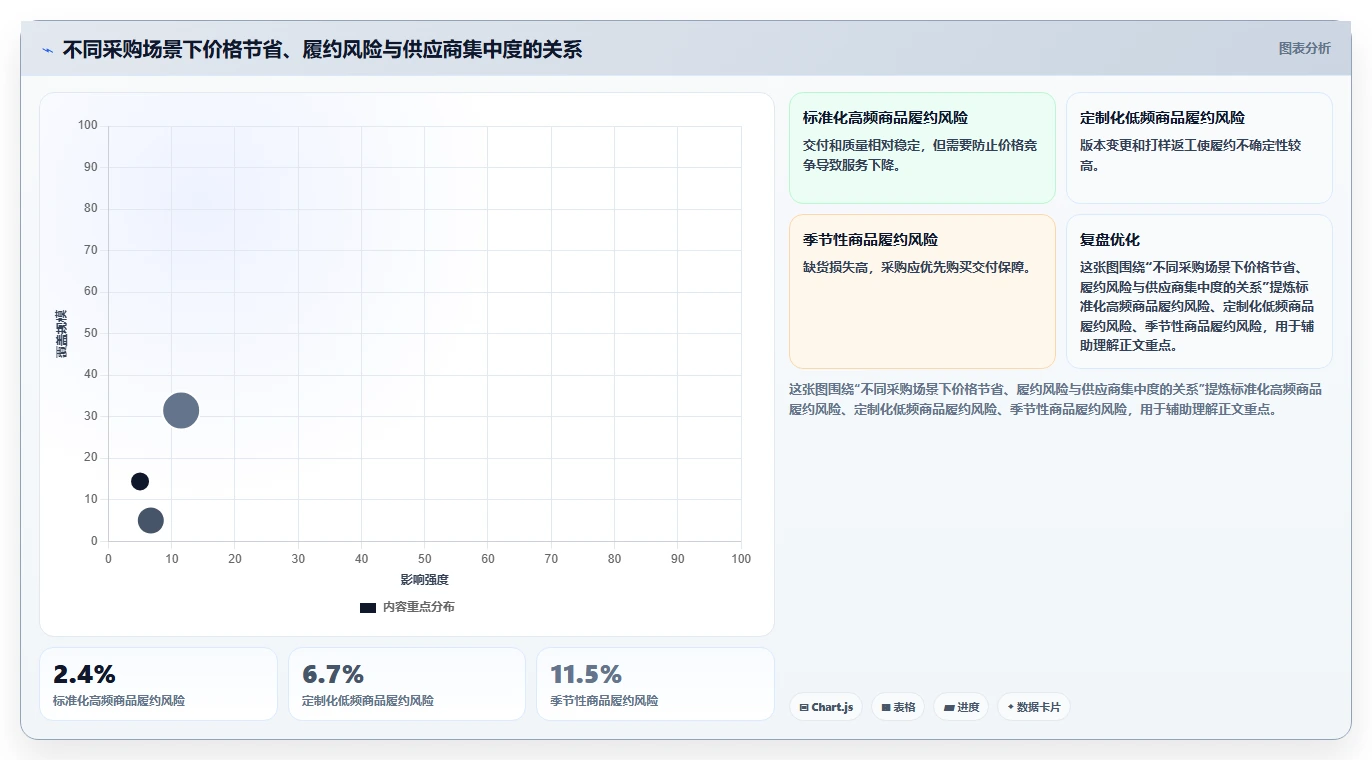Select the 季节性商品履约风险 orange card

coord(922,291)
